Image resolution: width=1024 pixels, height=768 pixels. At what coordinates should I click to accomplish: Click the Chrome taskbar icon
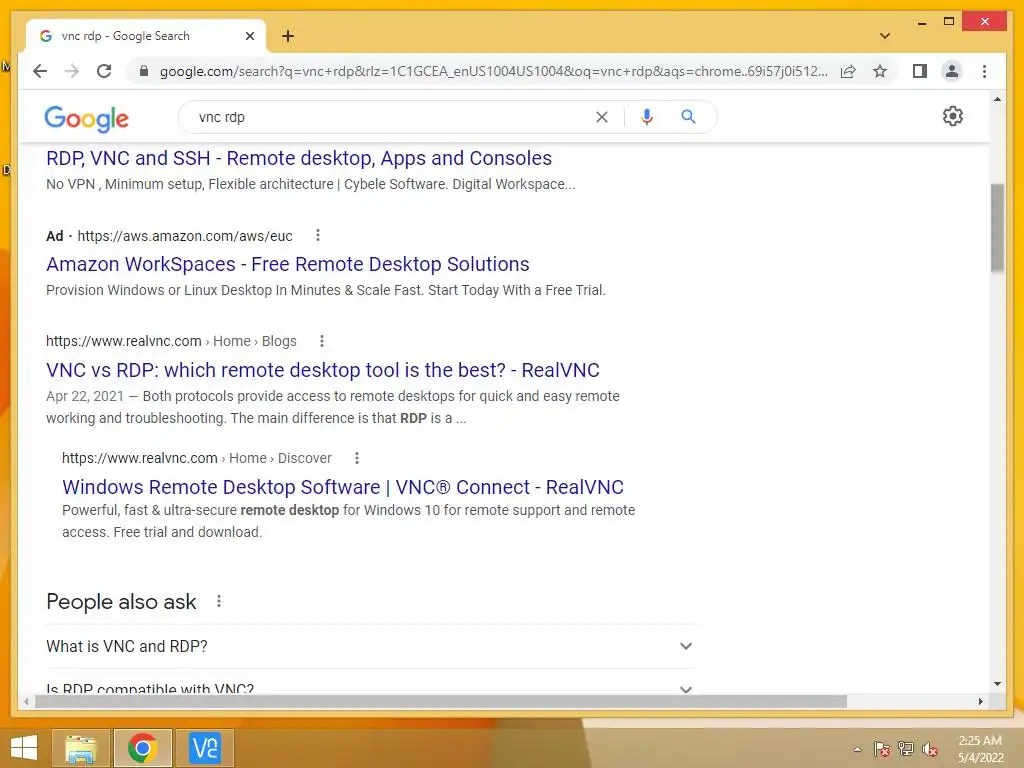tap(142, 748)
